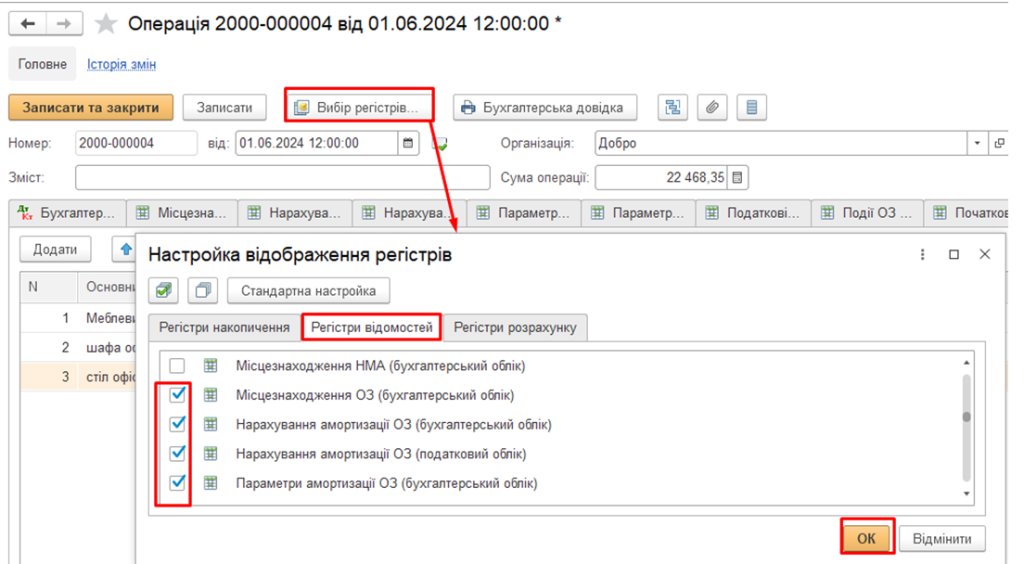Enable Місцезнаходження НМА (бухгалтерський облік) checkbox

(x=177, y=366)
